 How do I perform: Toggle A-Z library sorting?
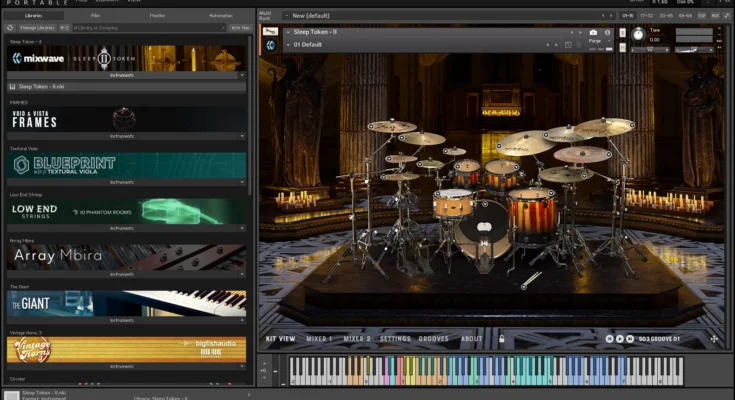tap(64, 28)
